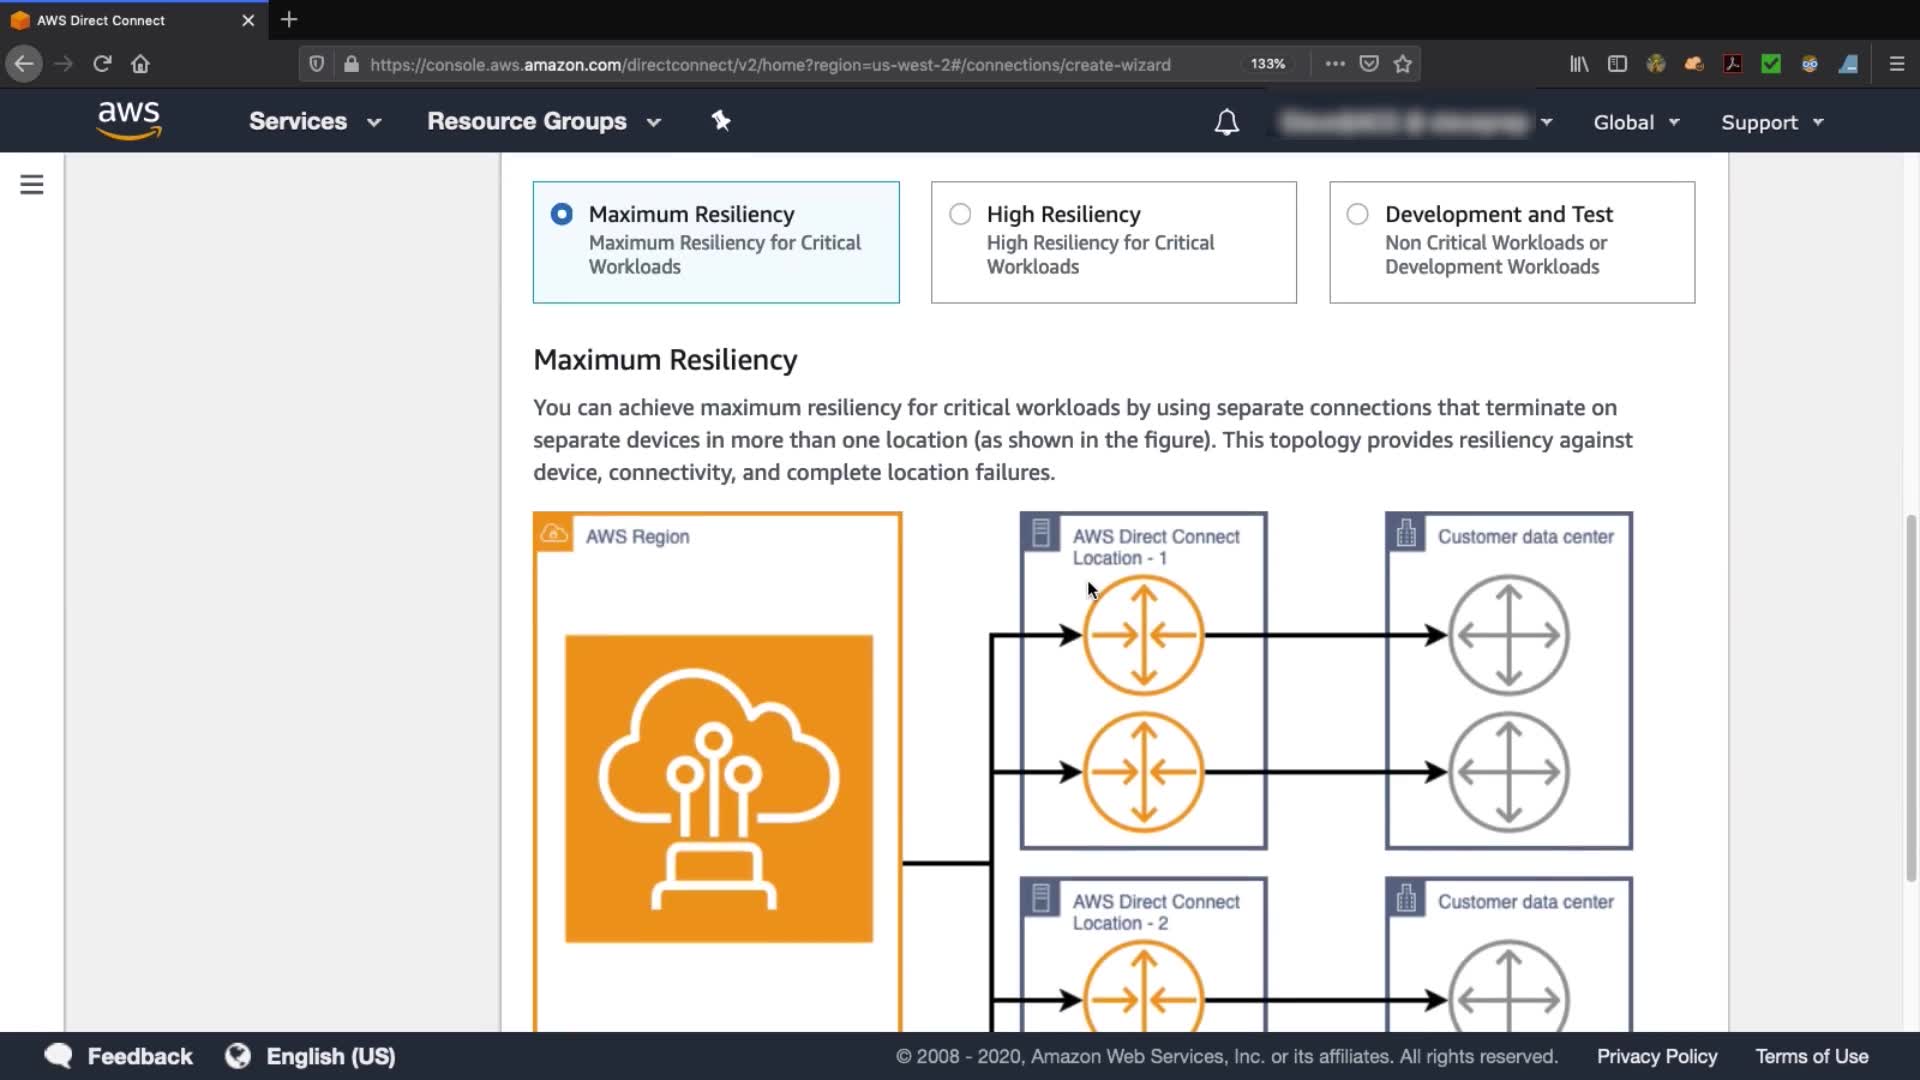Screen dimensions: 1920x1080
Task: Open the Privacy Policy link
Action: point(1656,1056)
